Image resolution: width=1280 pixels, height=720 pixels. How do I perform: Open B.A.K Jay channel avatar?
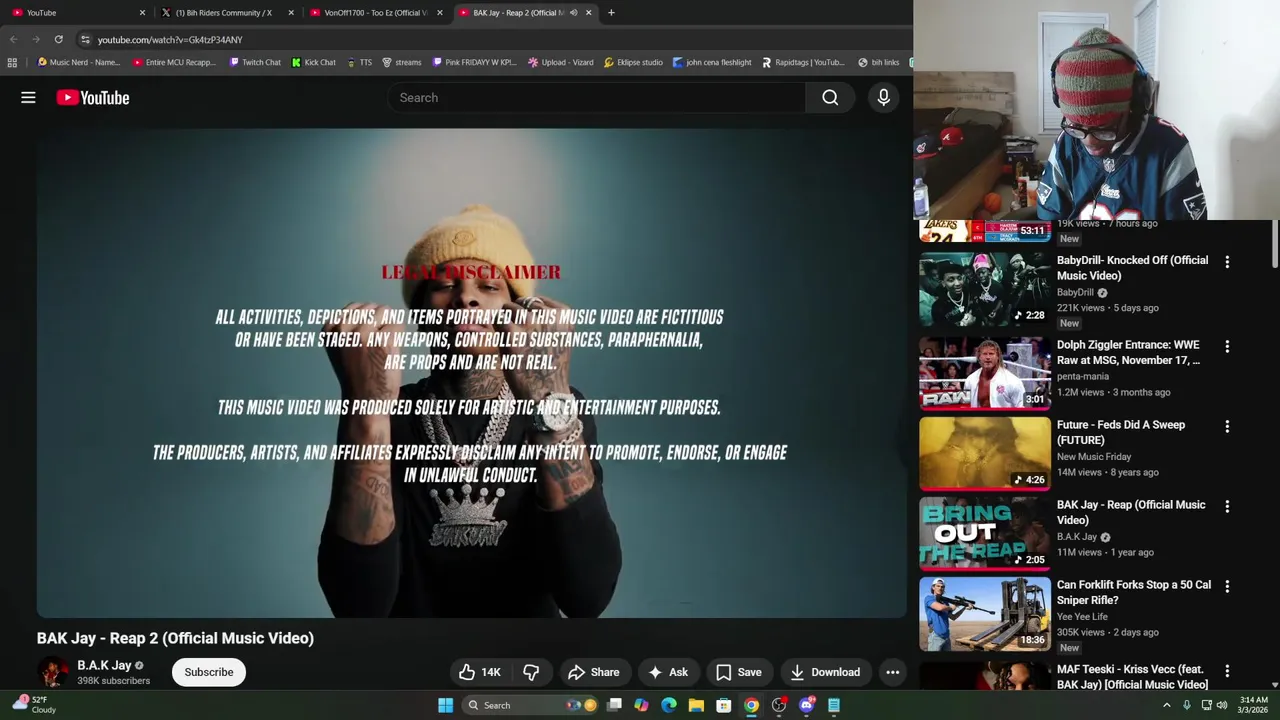click(x=53, y=672)
